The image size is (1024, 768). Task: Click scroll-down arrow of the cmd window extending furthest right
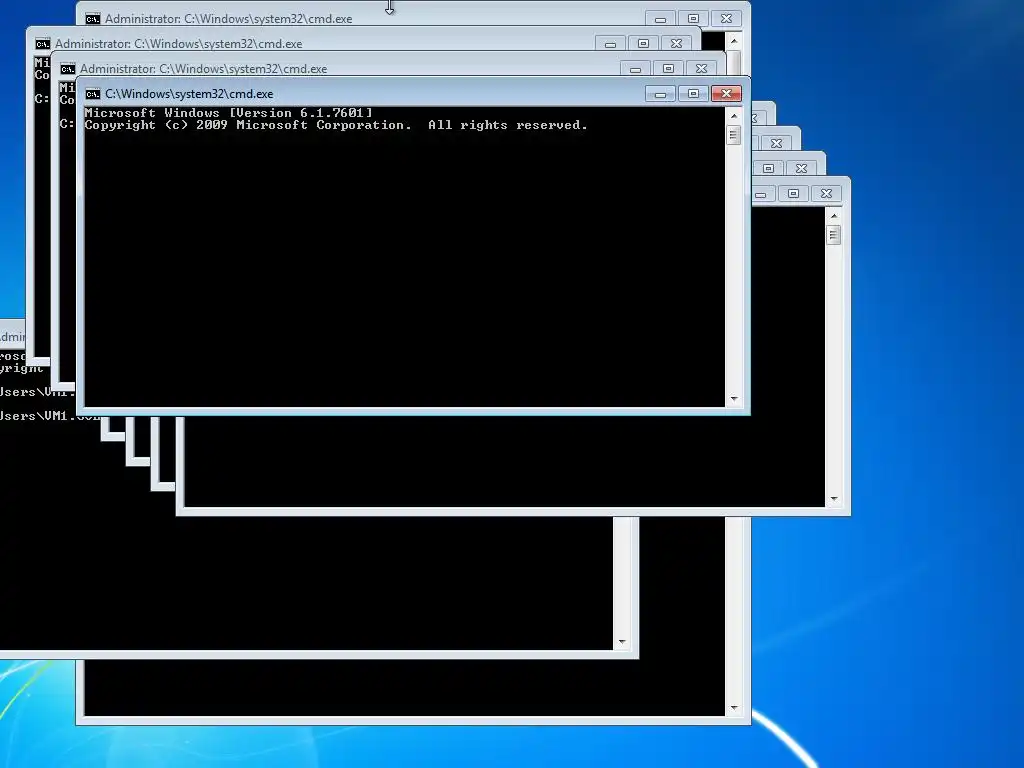coord(834,499)
